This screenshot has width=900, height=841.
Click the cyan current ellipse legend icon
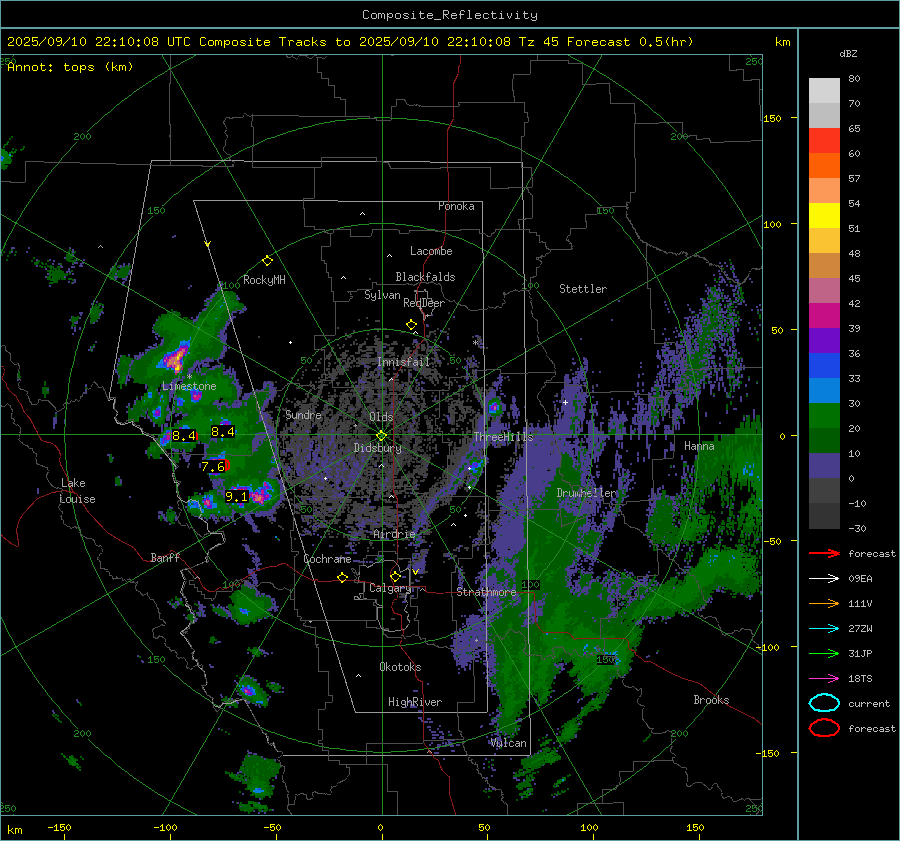(824, 703)
